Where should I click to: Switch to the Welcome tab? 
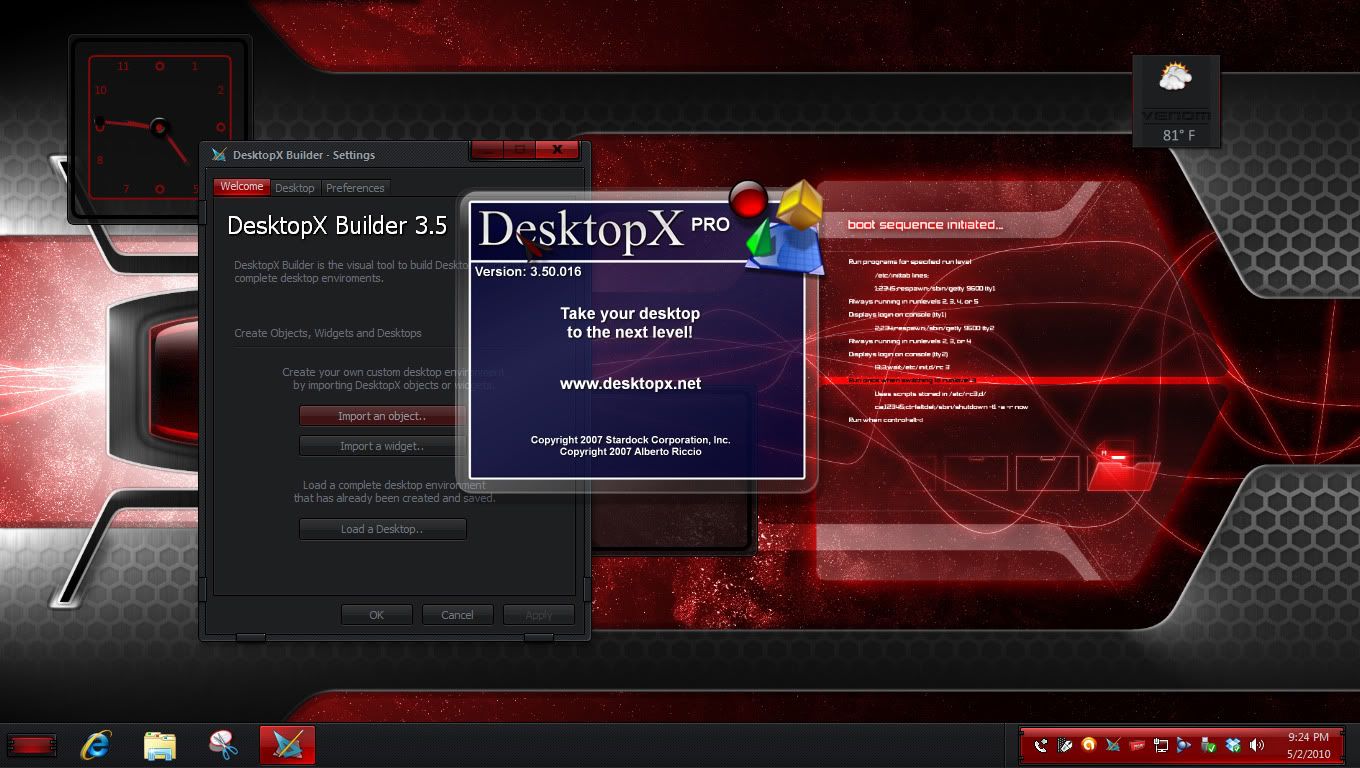click(241, 187)
